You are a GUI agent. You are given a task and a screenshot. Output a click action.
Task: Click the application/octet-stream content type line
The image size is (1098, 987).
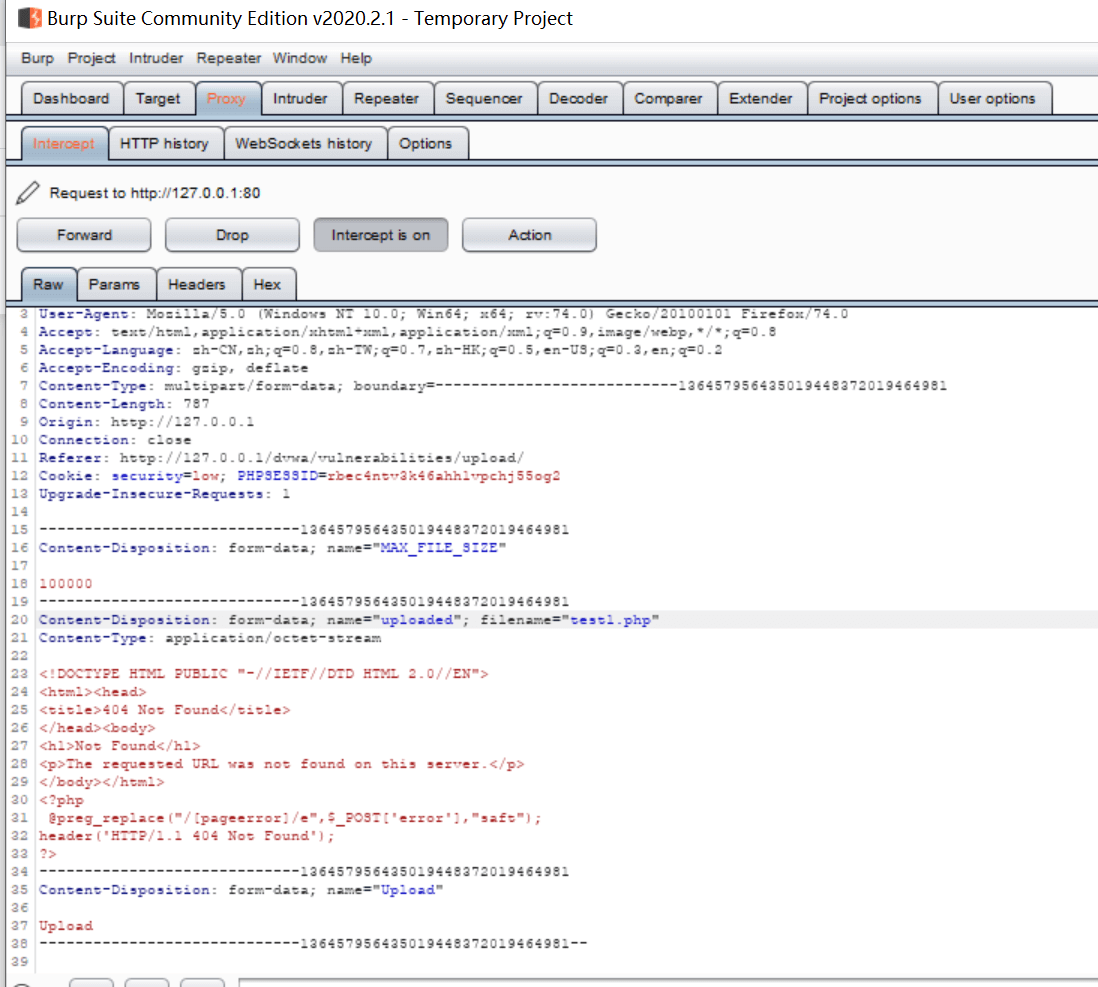(x=210, y=638)
